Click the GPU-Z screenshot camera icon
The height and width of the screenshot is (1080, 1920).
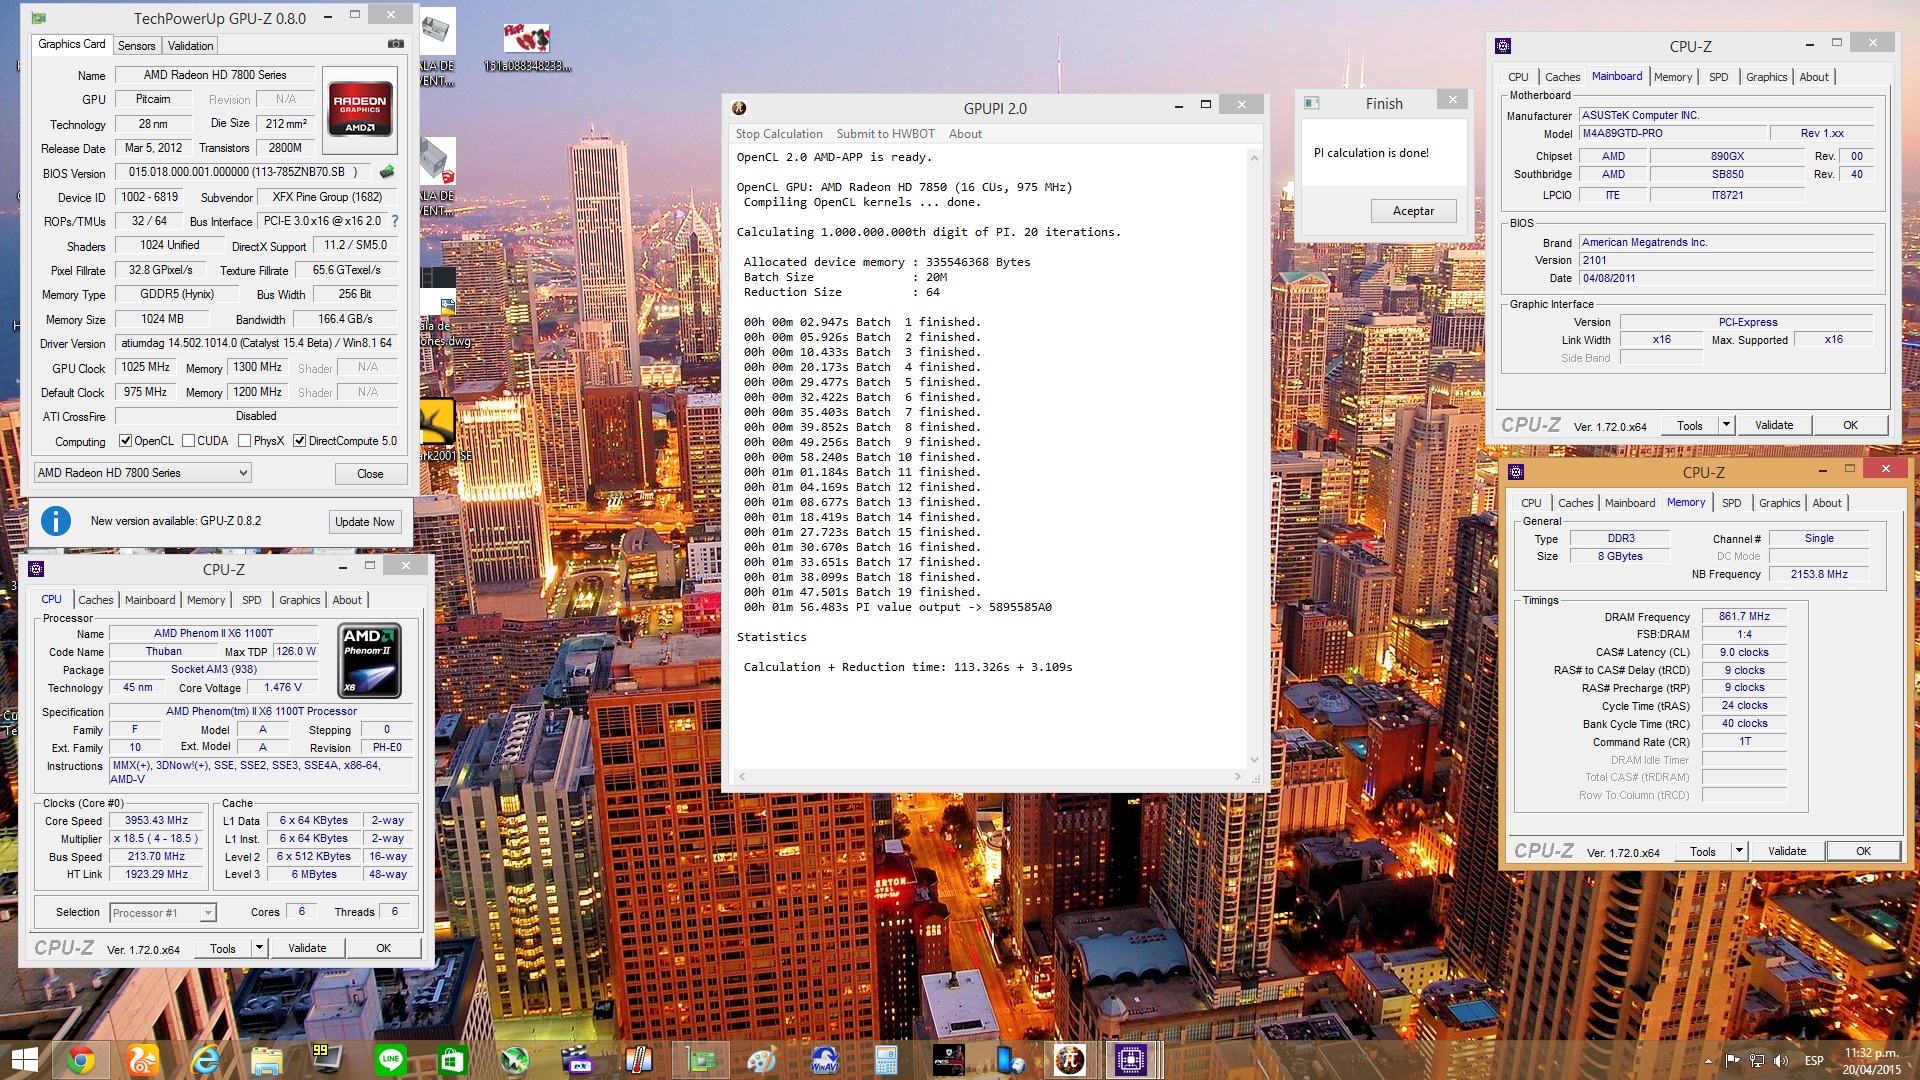coord(396,44)
